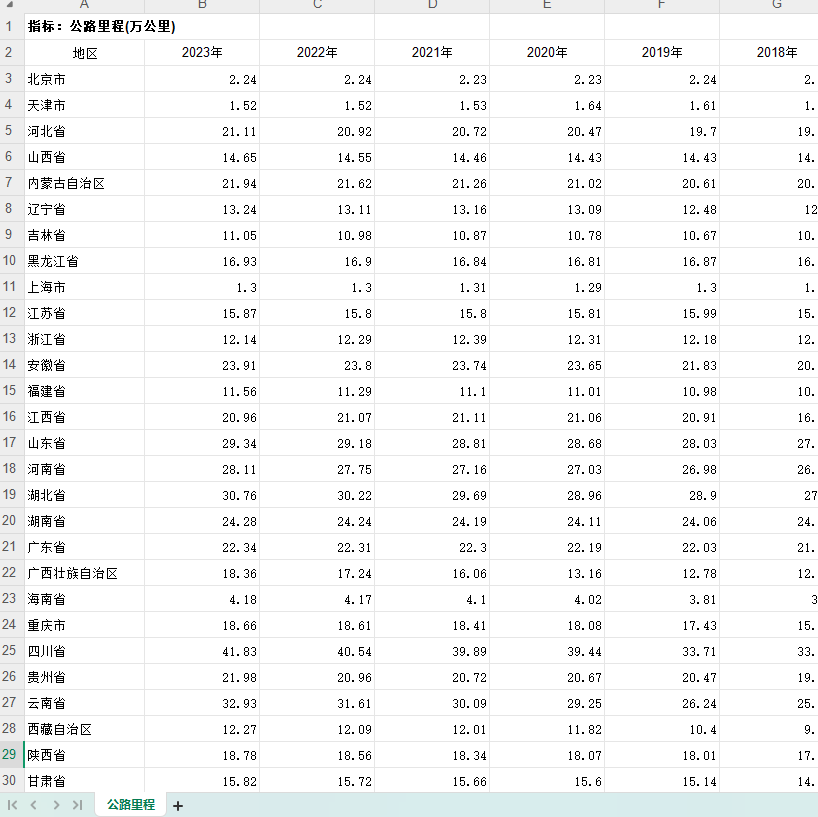Click value 27.16 for 河南省 2021
This screenshot has height=817, width=818.
[x=432, y=469]
